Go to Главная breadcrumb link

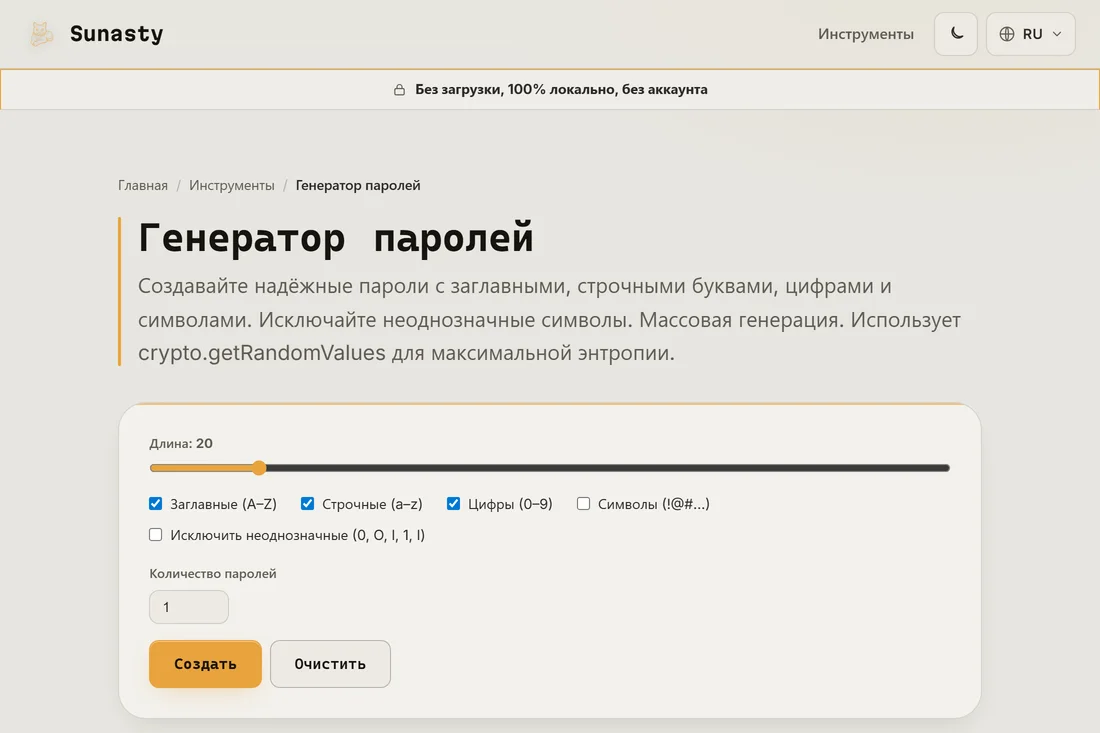(142, 185)
